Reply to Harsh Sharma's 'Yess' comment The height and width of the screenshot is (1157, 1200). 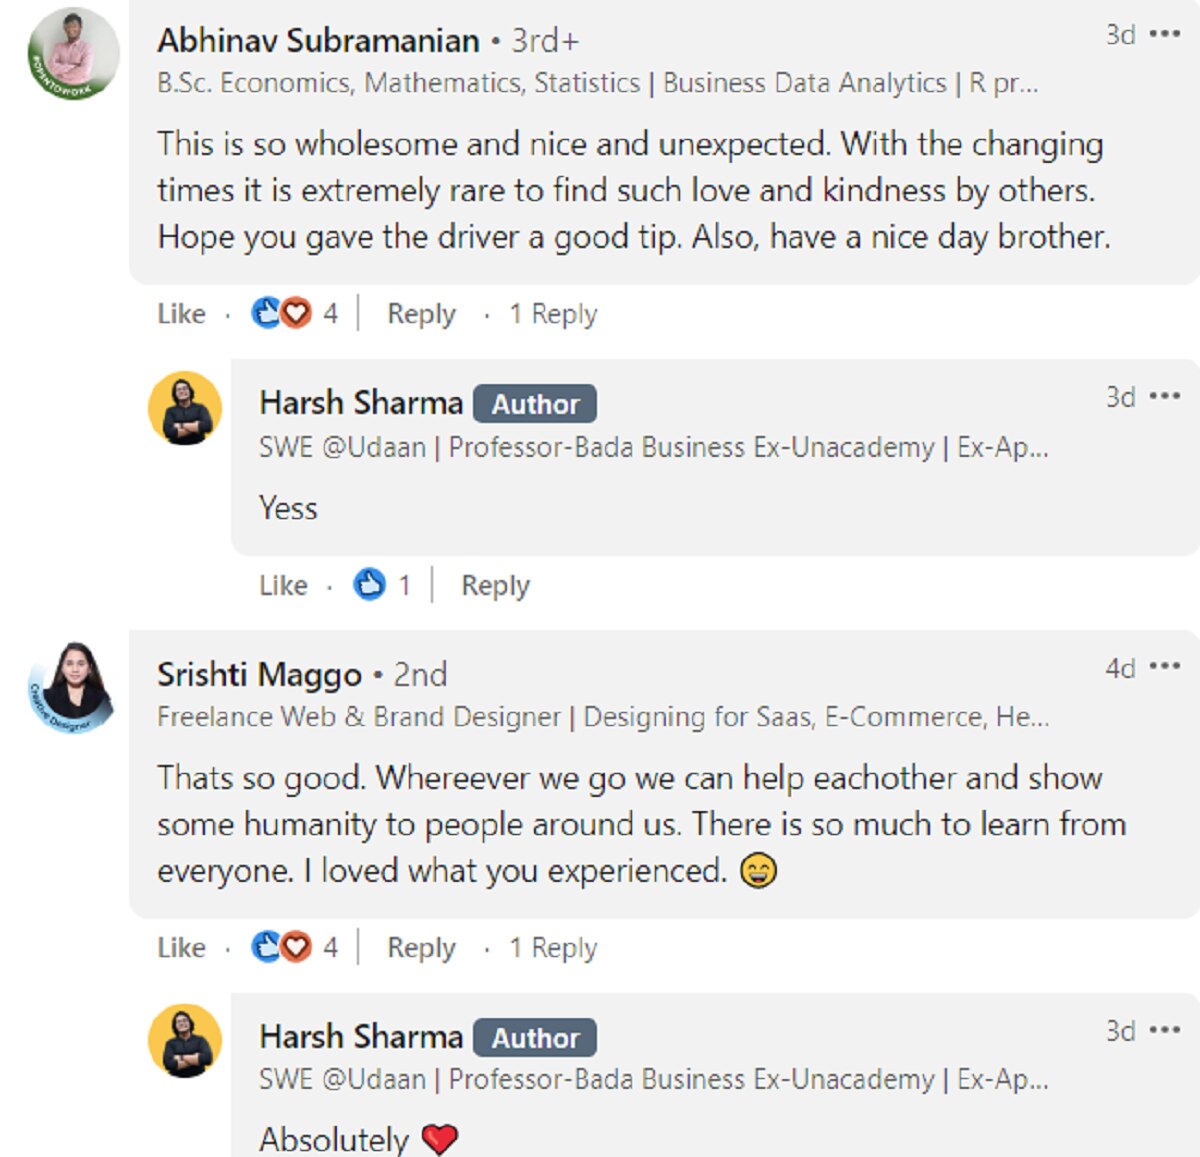495,585
